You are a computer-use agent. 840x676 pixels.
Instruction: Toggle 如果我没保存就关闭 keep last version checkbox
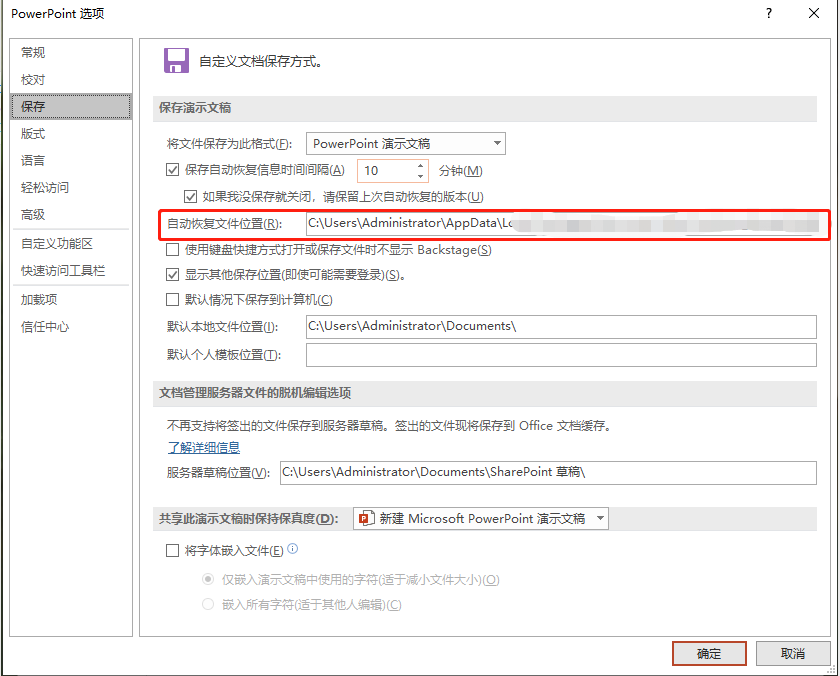(x=190, y=197)
